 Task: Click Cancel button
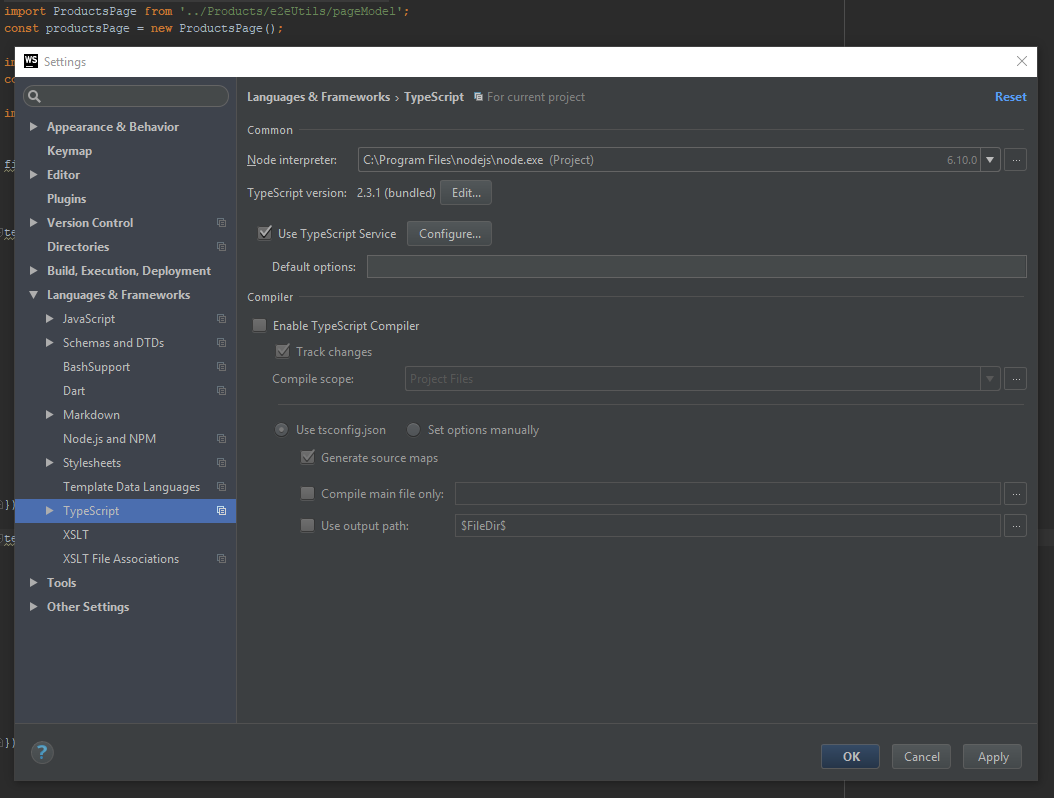(921, 756)
